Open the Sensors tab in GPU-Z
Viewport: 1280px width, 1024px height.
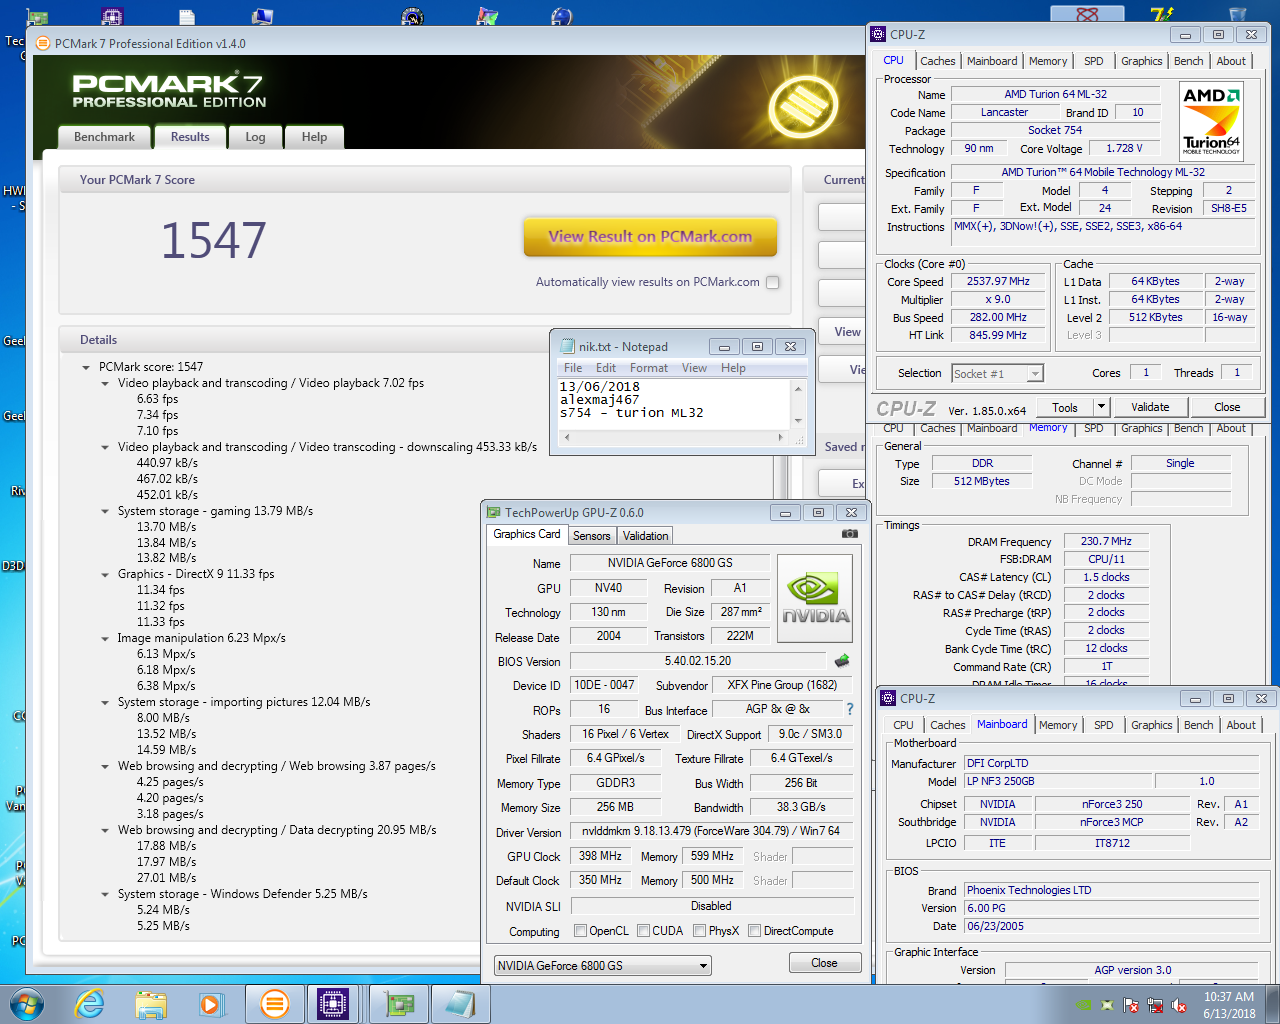coord(591,536)
